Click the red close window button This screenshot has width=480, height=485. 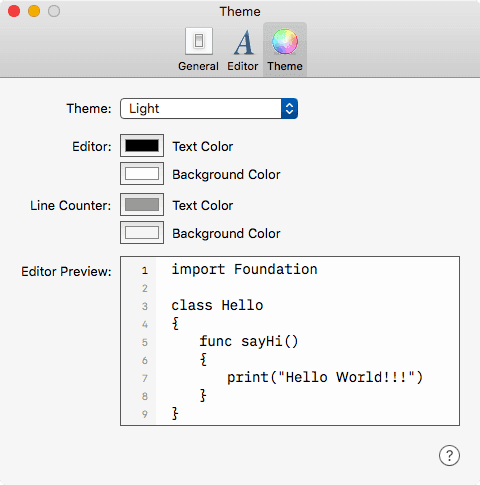coord(14,11)
